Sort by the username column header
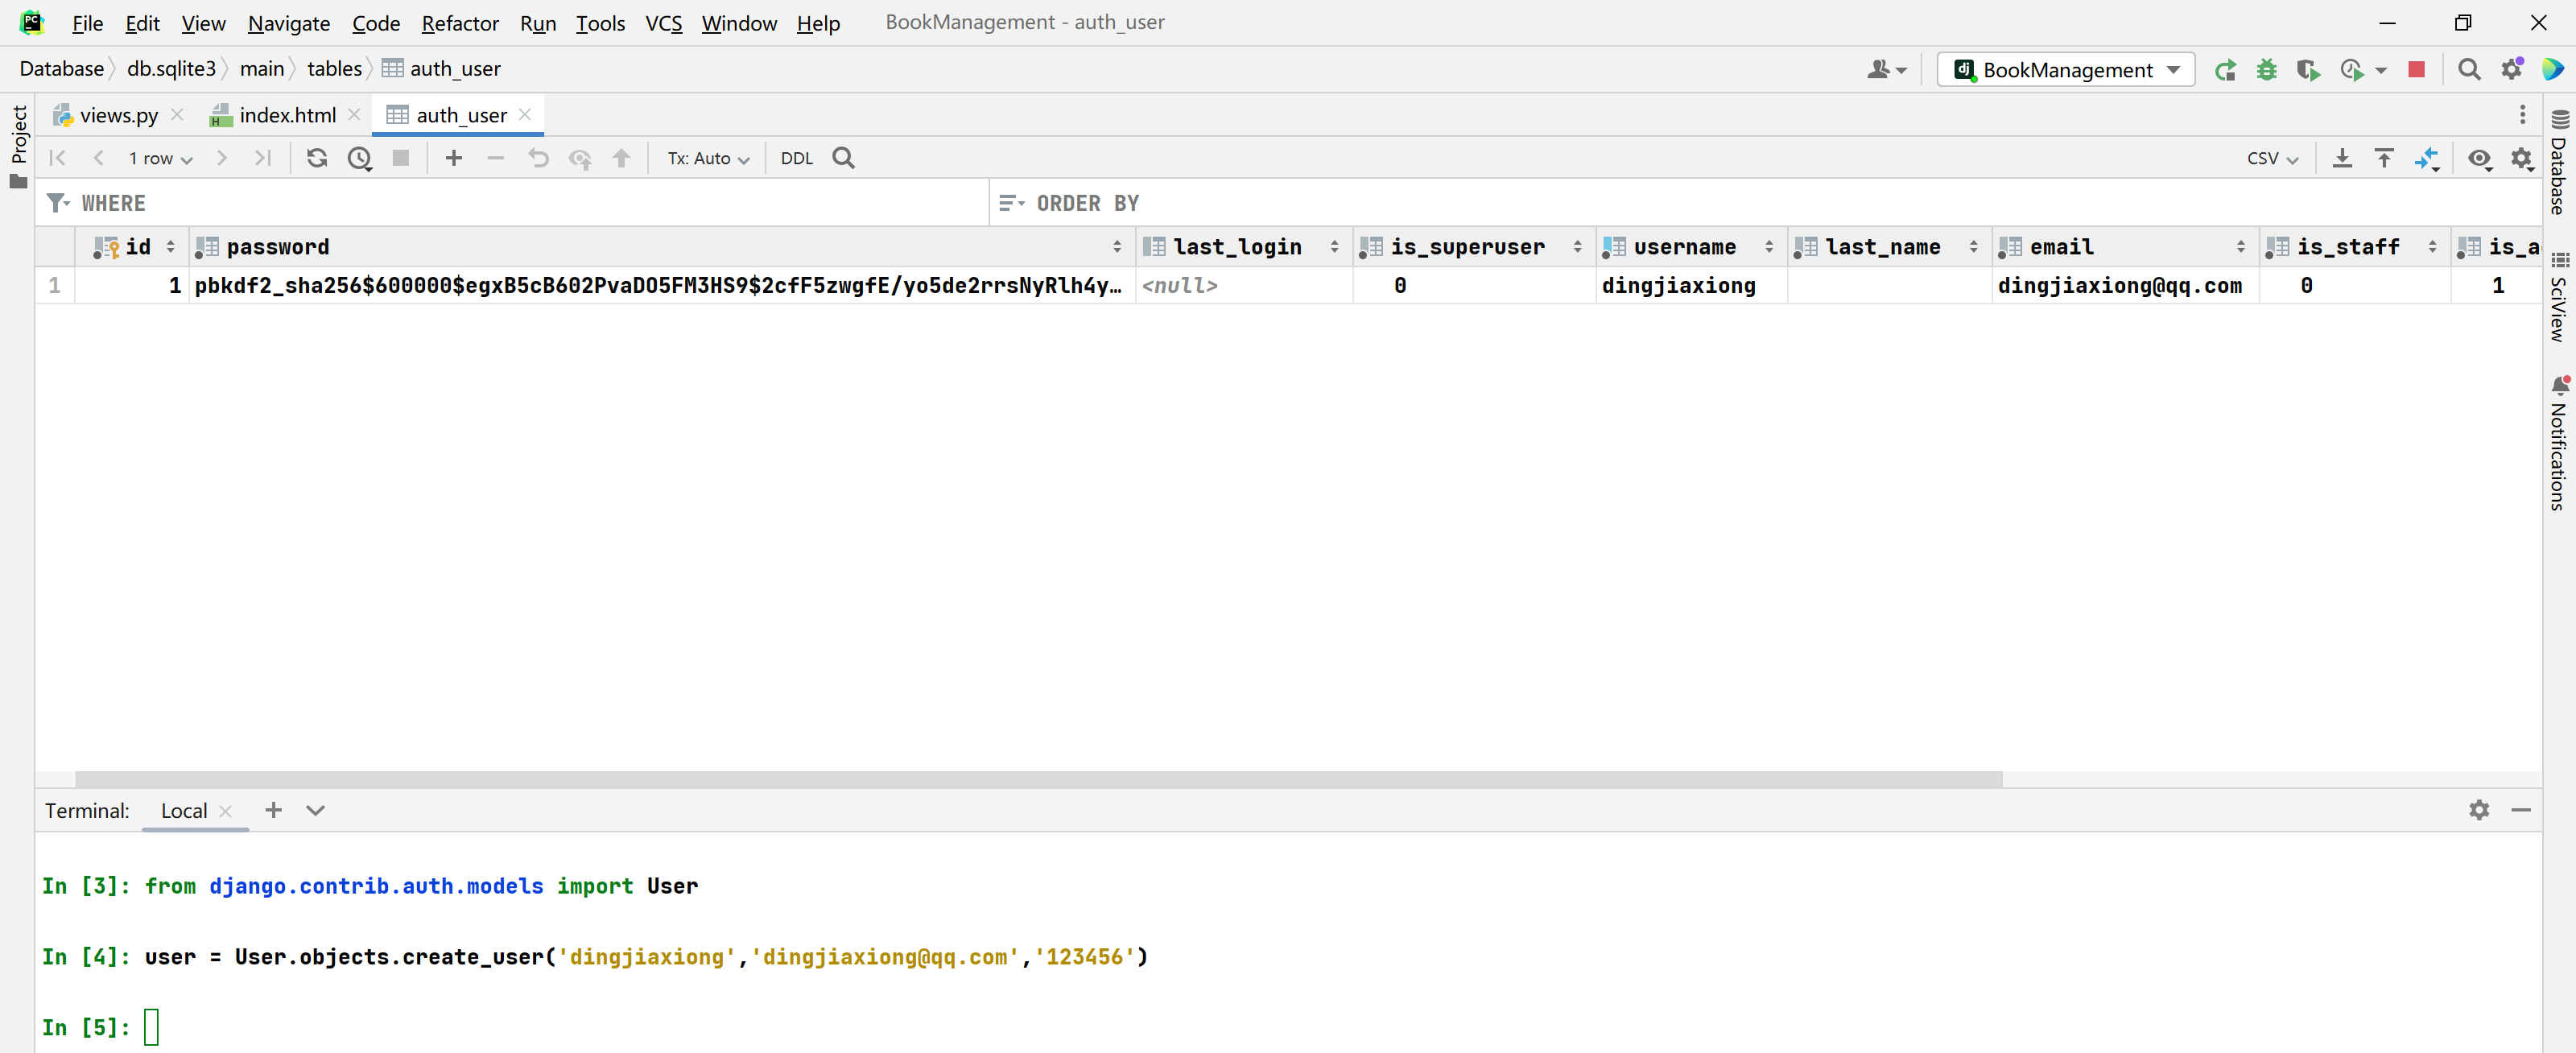The width and height of the screenshot is (2576, 1053). [x=1684, y=246]
